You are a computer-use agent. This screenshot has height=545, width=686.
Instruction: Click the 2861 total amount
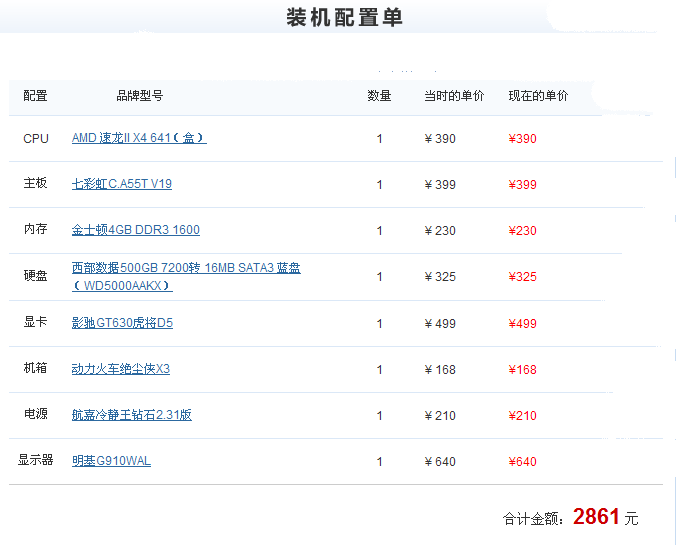coord(596,517)
